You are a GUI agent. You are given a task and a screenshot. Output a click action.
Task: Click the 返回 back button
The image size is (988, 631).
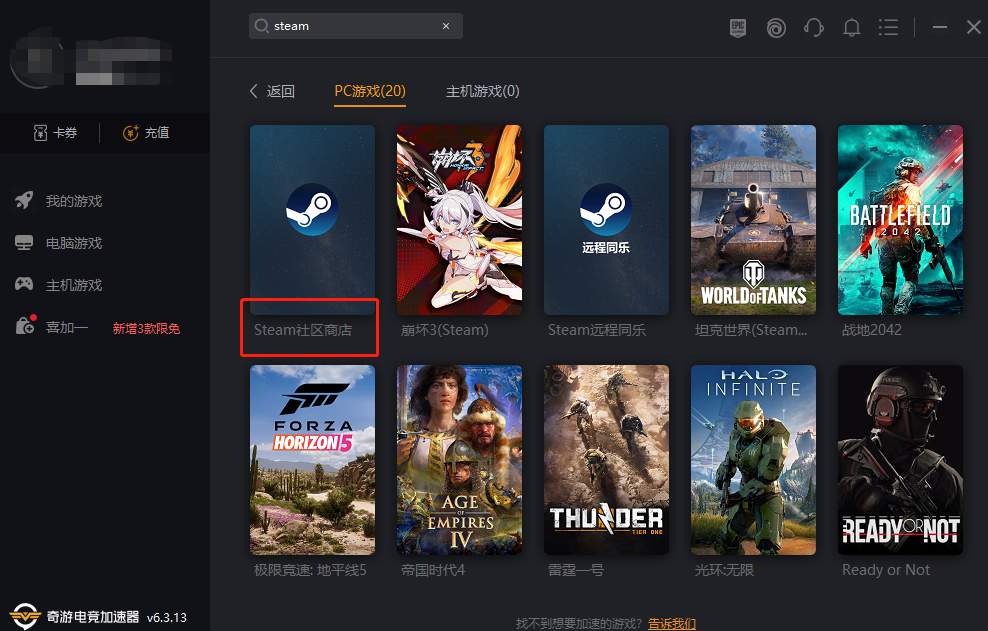click(270, 90)
